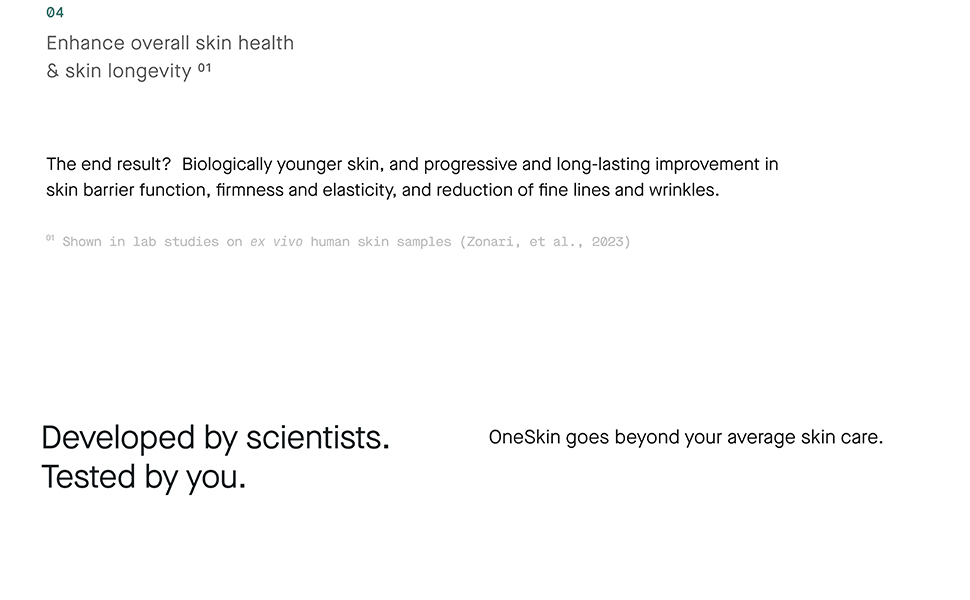Click the "04" step number
Screen dimensions: 970x600
coord(55,13)
